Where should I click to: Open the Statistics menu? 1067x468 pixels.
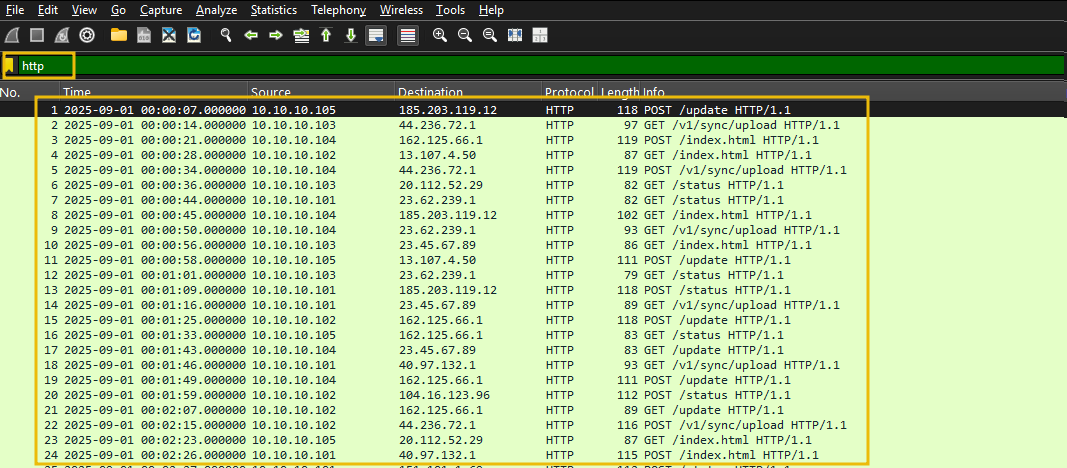click(x=274, y=10)
